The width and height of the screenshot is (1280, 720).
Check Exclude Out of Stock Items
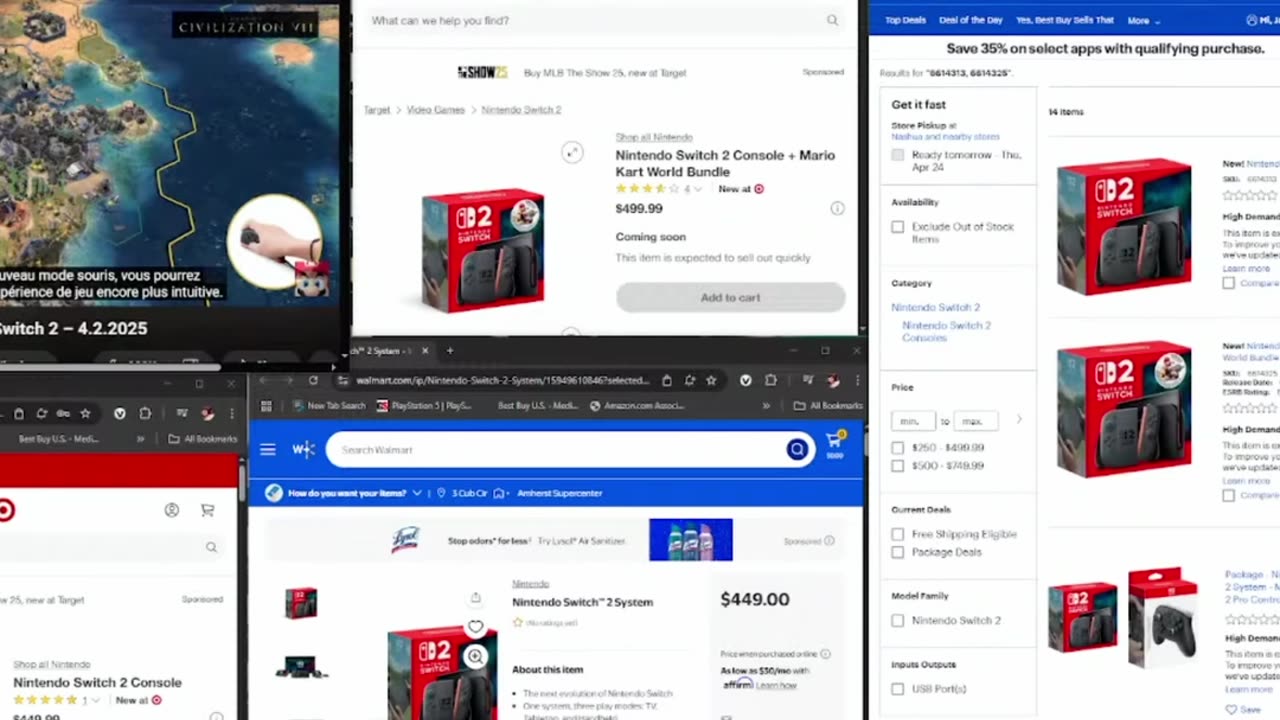pyautogui.click(x=897, y=227)
